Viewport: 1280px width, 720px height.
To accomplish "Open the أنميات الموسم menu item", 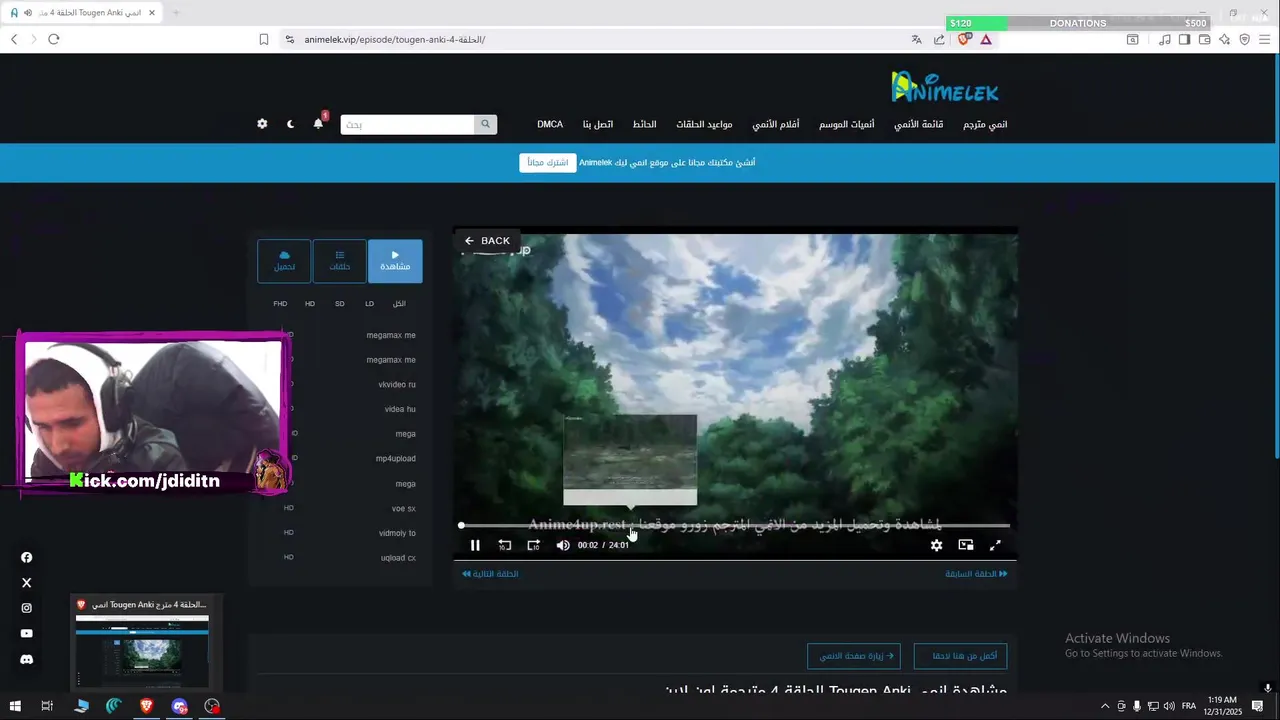I will [847, 124].
